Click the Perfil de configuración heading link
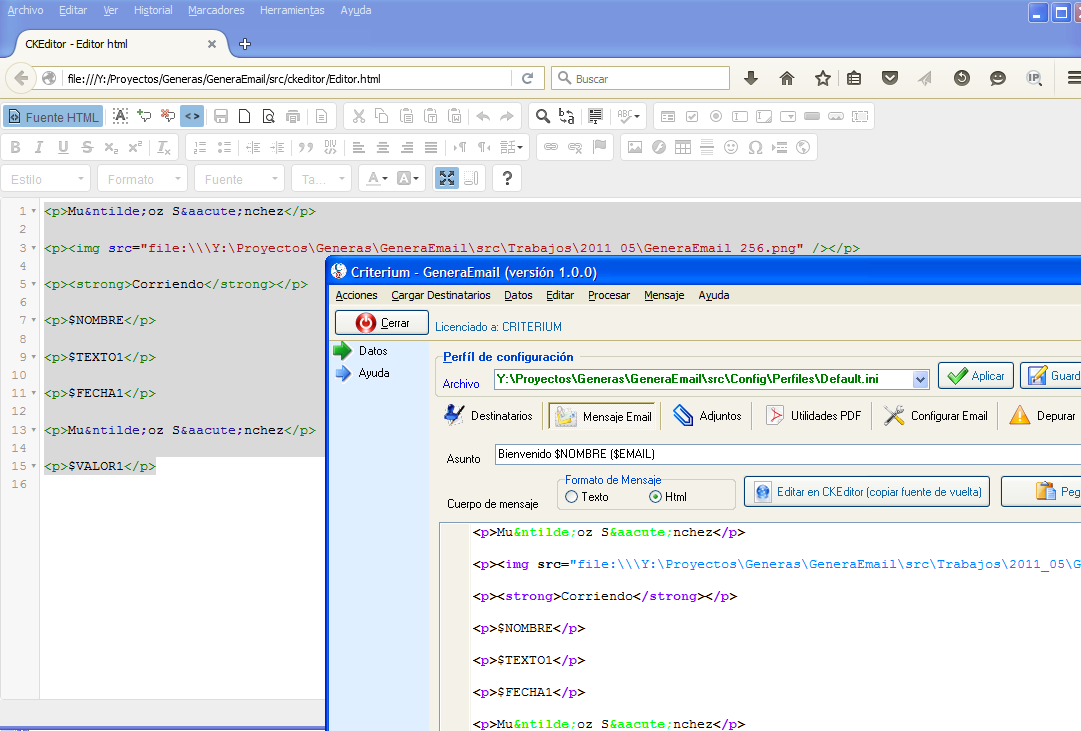Screen dimensions: 1081x731 coord(508,357)
